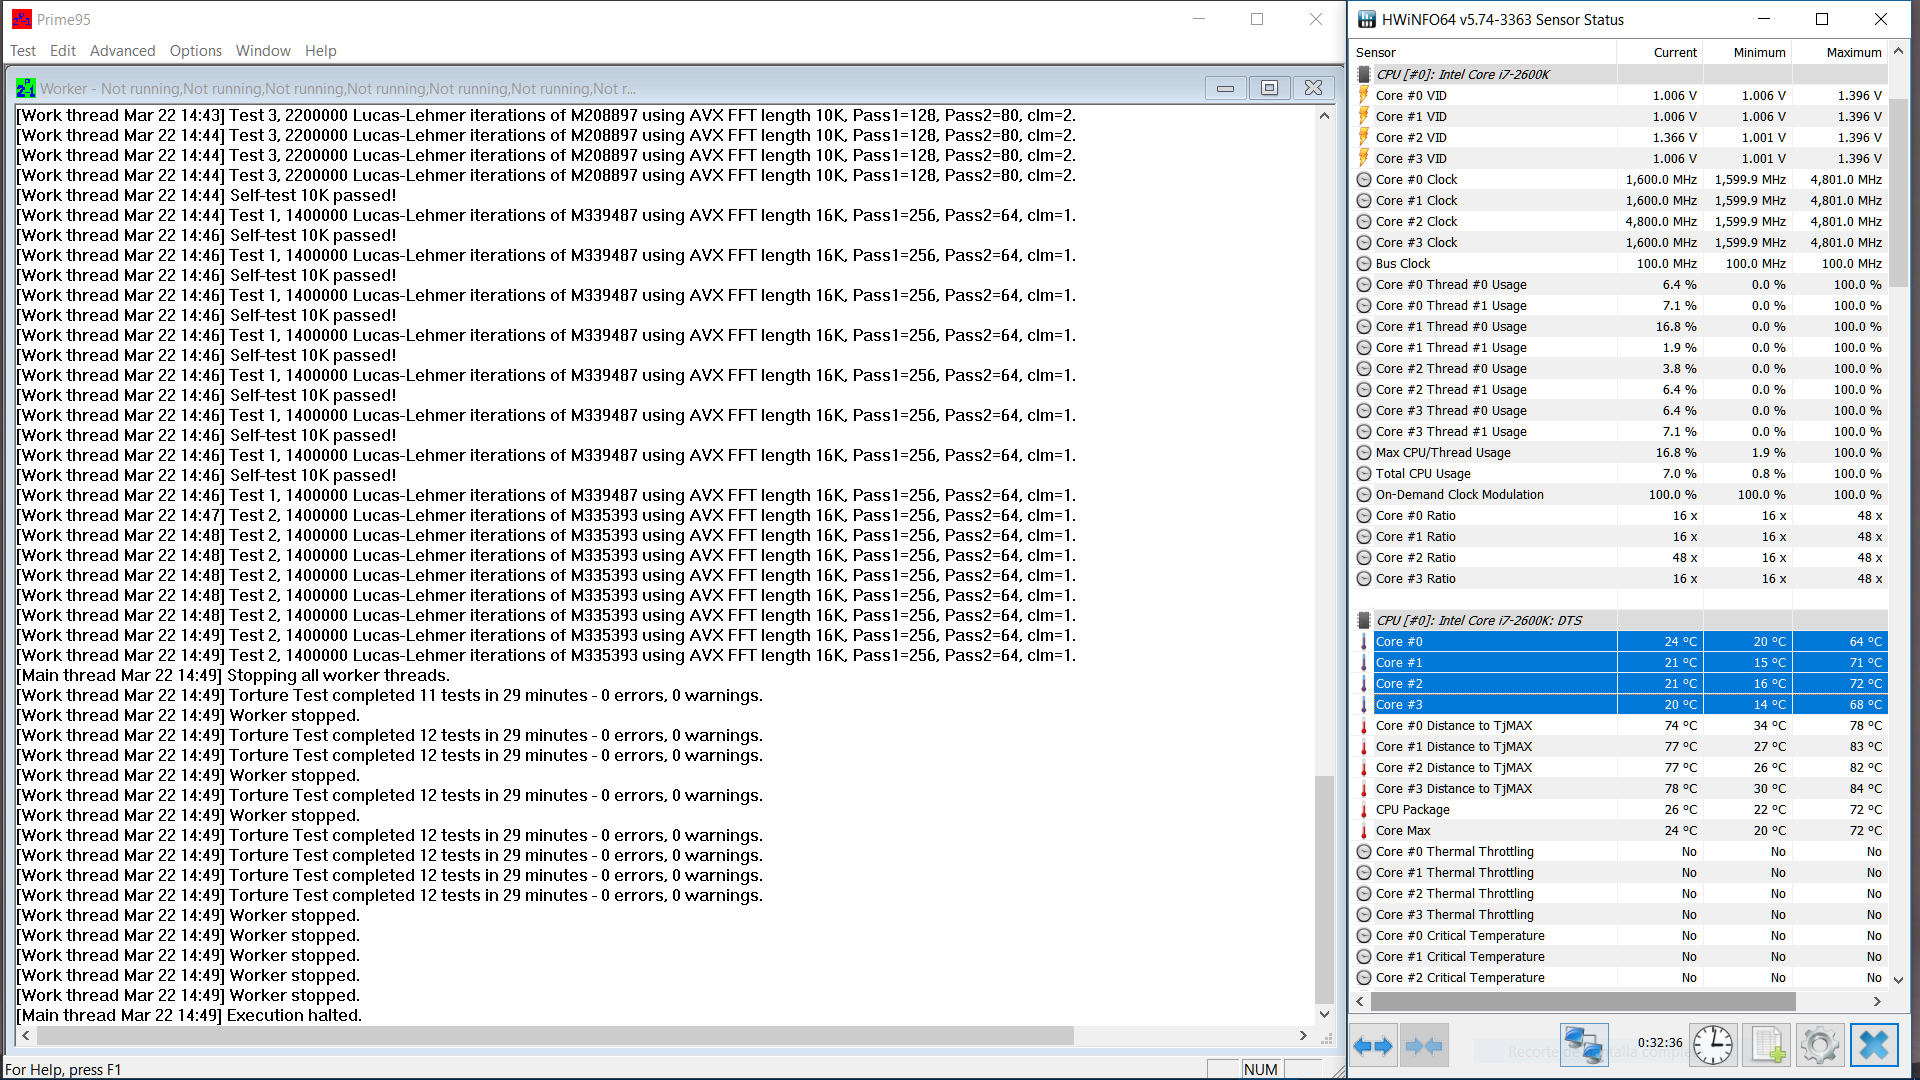Click the shrink columns inward-arrows icon
Image resolution: width=1920 pixels, height=1080 pixels.
point(1424,1046)
